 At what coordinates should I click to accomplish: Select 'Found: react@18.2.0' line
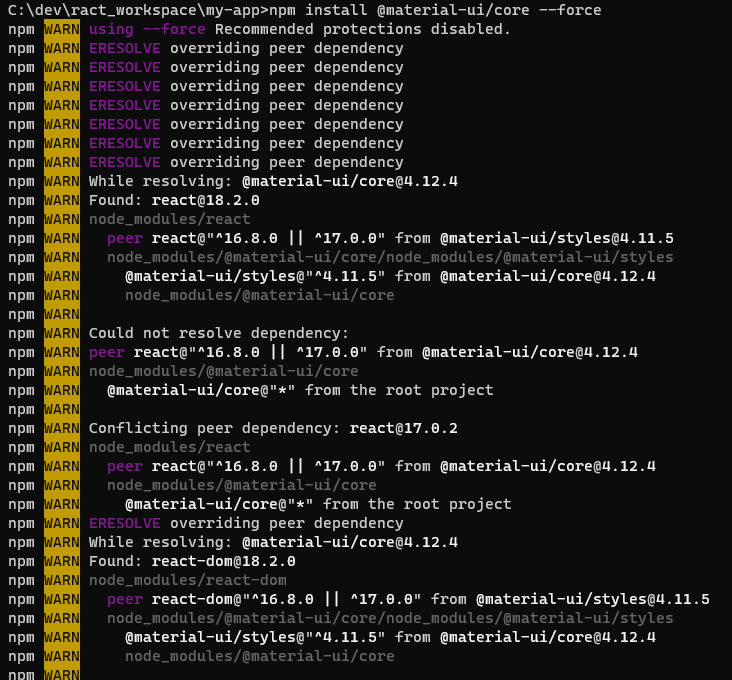tap(174, 200)
